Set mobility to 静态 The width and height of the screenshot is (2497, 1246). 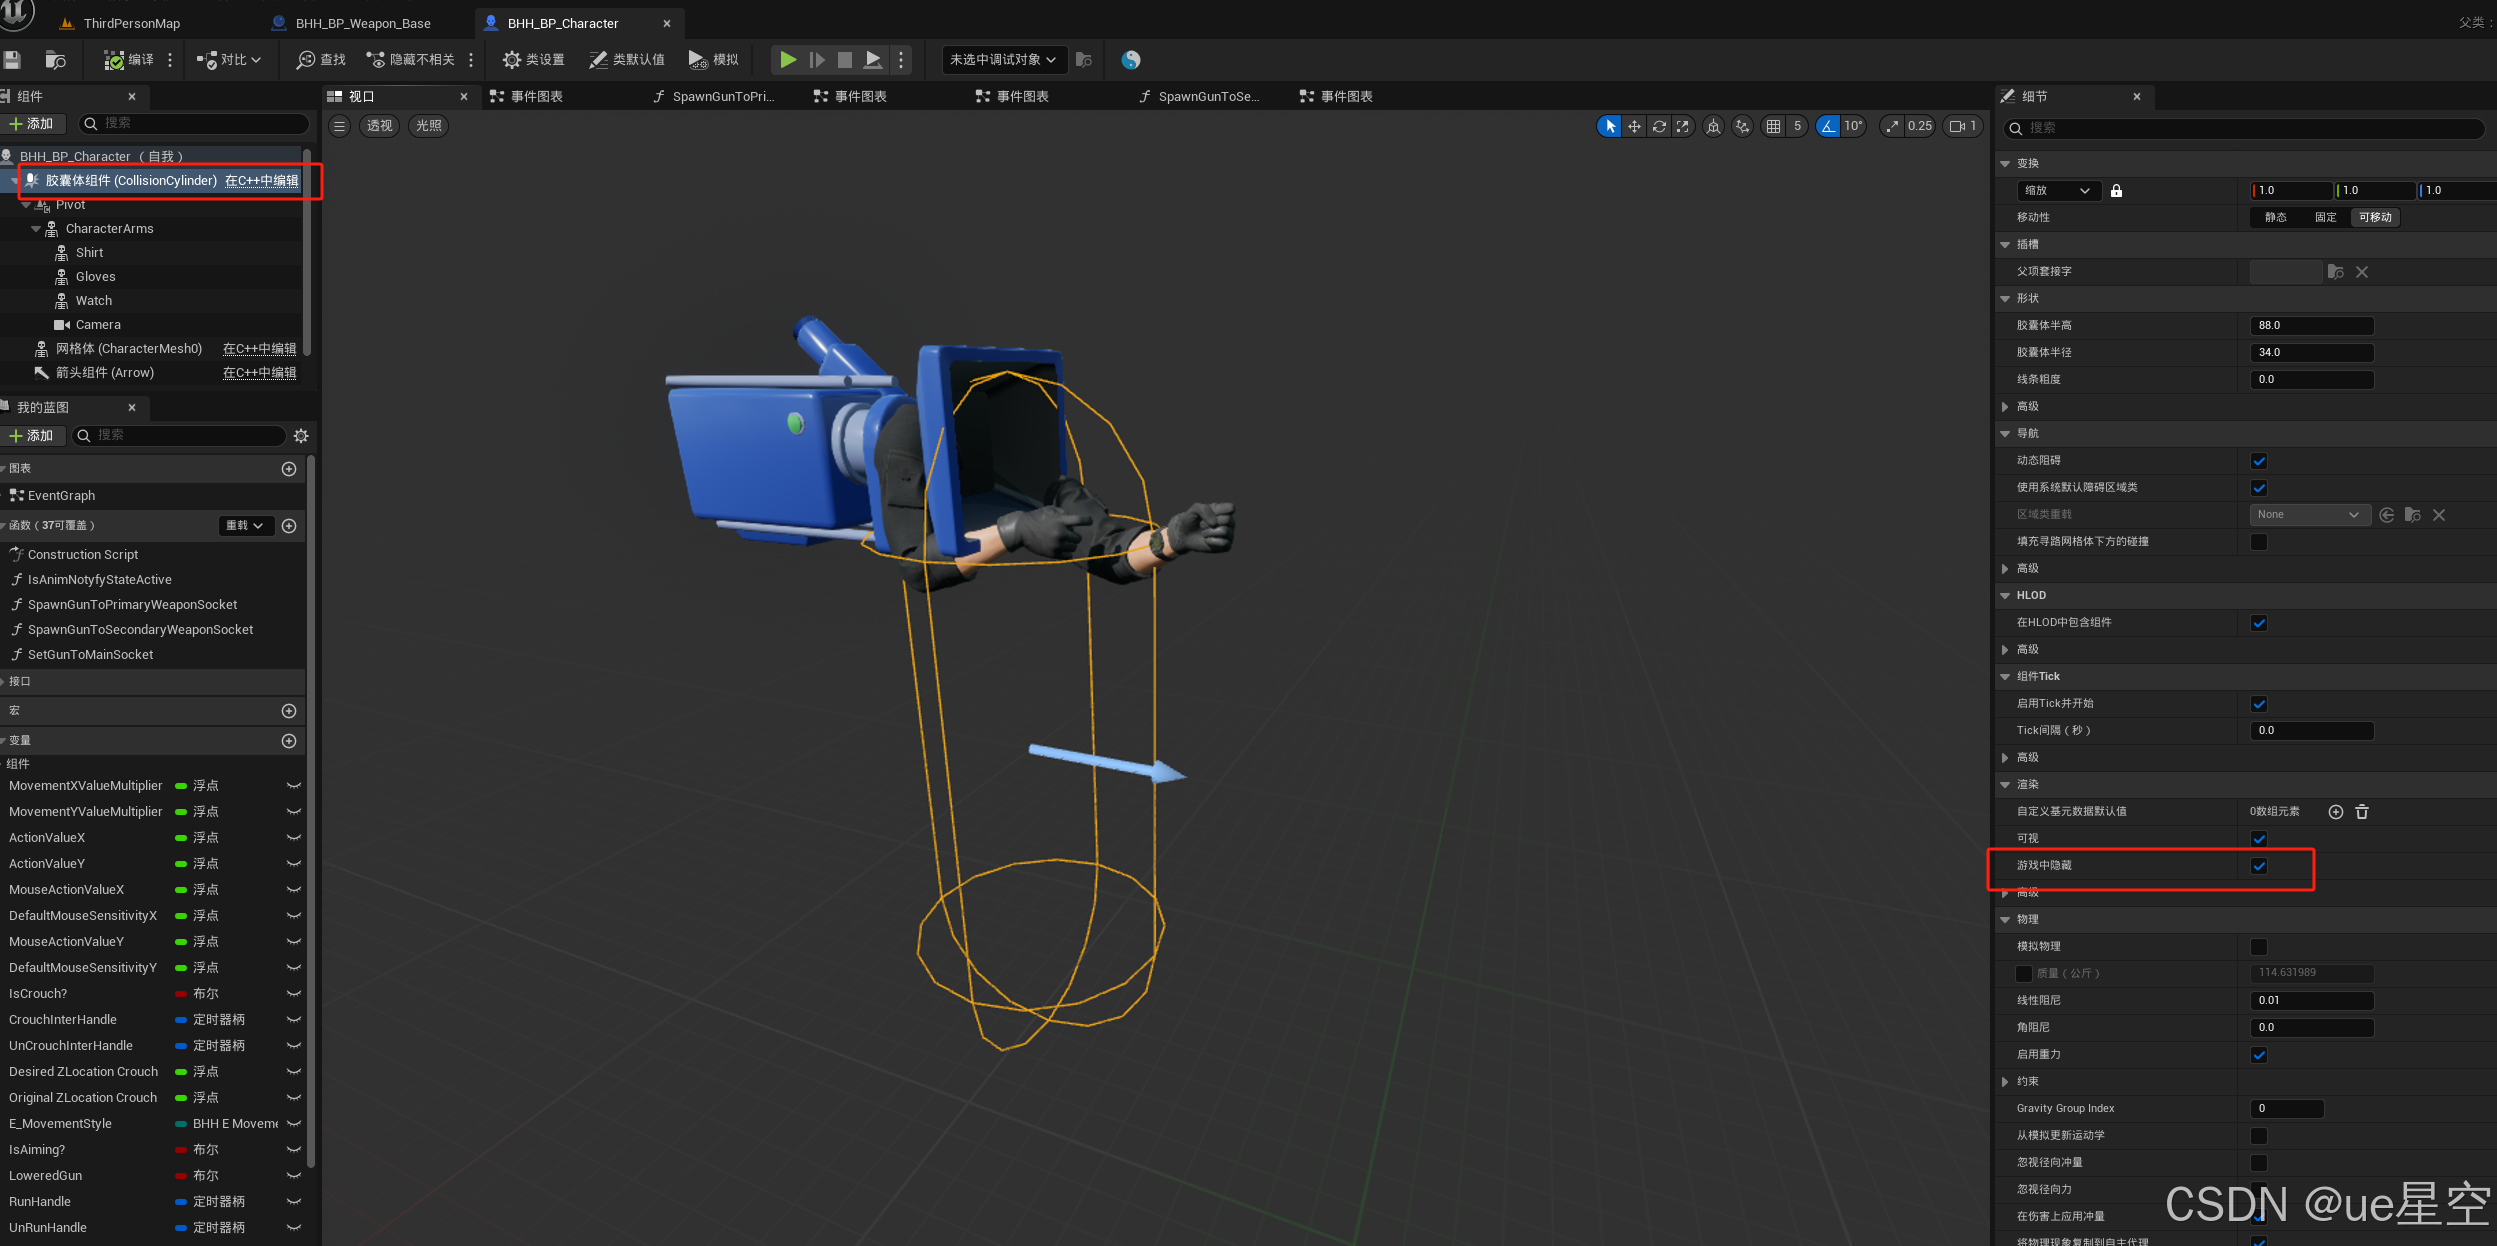tap(2276, 218)
